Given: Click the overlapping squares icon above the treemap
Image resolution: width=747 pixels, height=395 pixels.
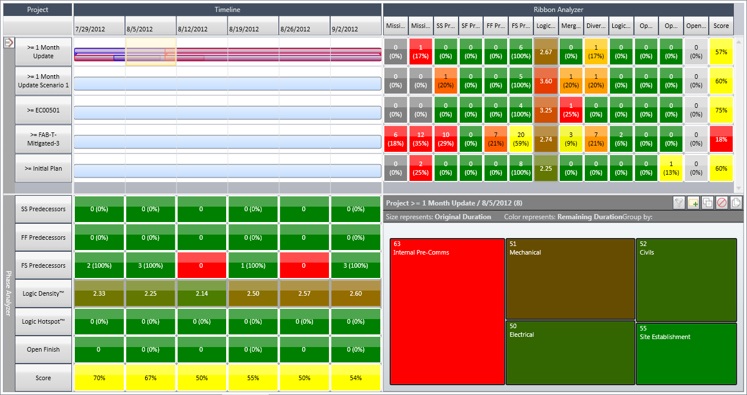Looking at the screenshot, I should tap(707, 203).
